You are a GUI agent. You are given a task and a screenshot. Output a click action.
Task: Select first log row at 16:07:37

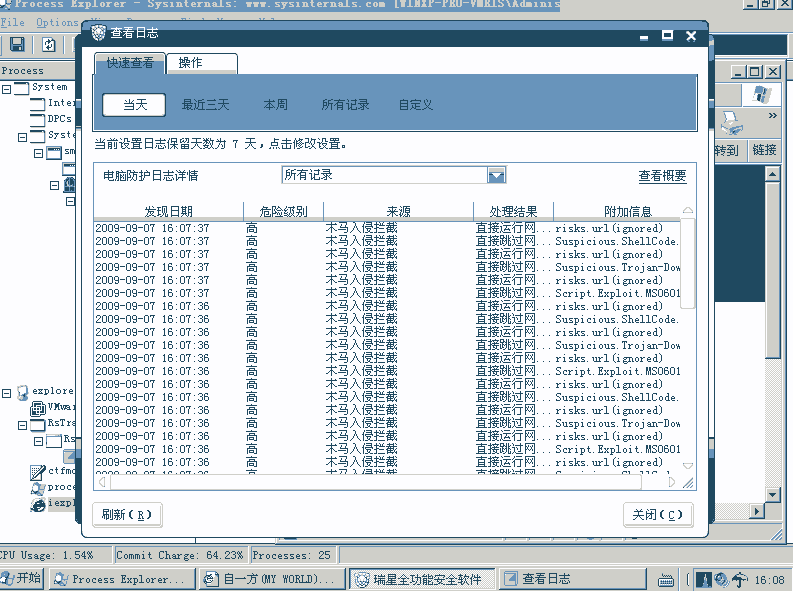[x=387, y=229]
